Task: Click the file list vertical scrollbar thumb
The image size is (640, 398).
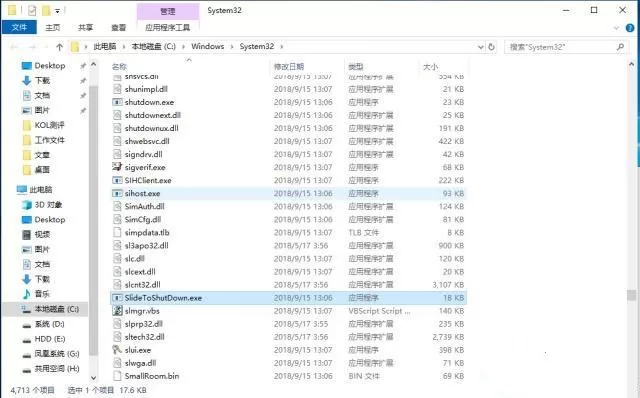Action: tap(631, 295)
